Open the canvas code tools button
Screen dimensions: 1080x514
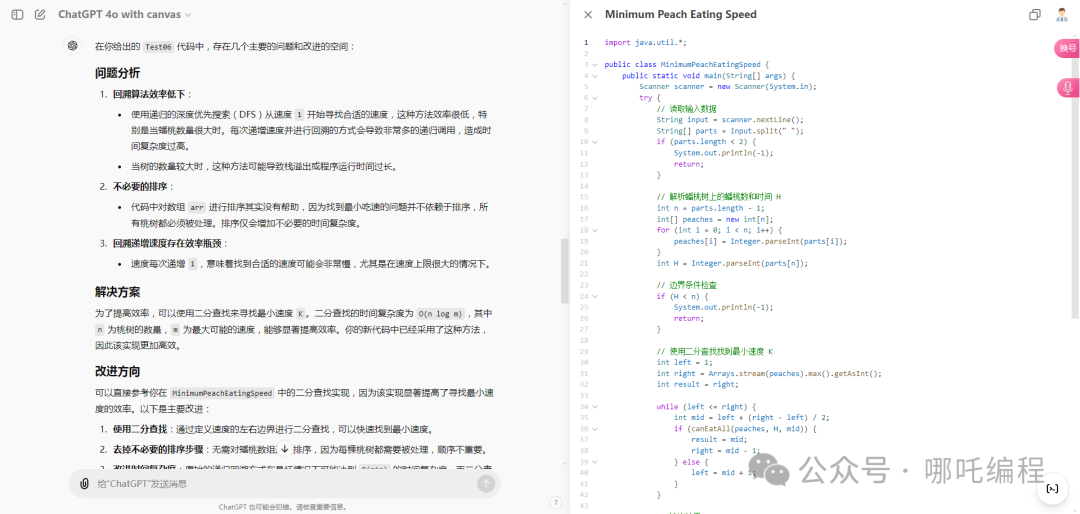1051,488
